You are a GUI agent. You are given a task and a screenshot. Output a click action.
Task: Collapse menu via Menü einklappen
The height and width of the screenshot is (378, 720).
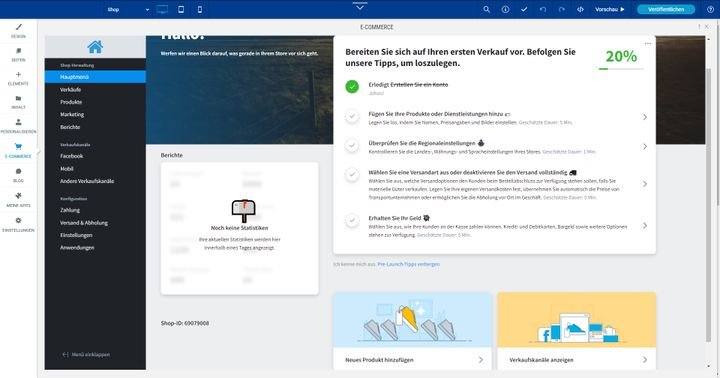click(86, 355)
